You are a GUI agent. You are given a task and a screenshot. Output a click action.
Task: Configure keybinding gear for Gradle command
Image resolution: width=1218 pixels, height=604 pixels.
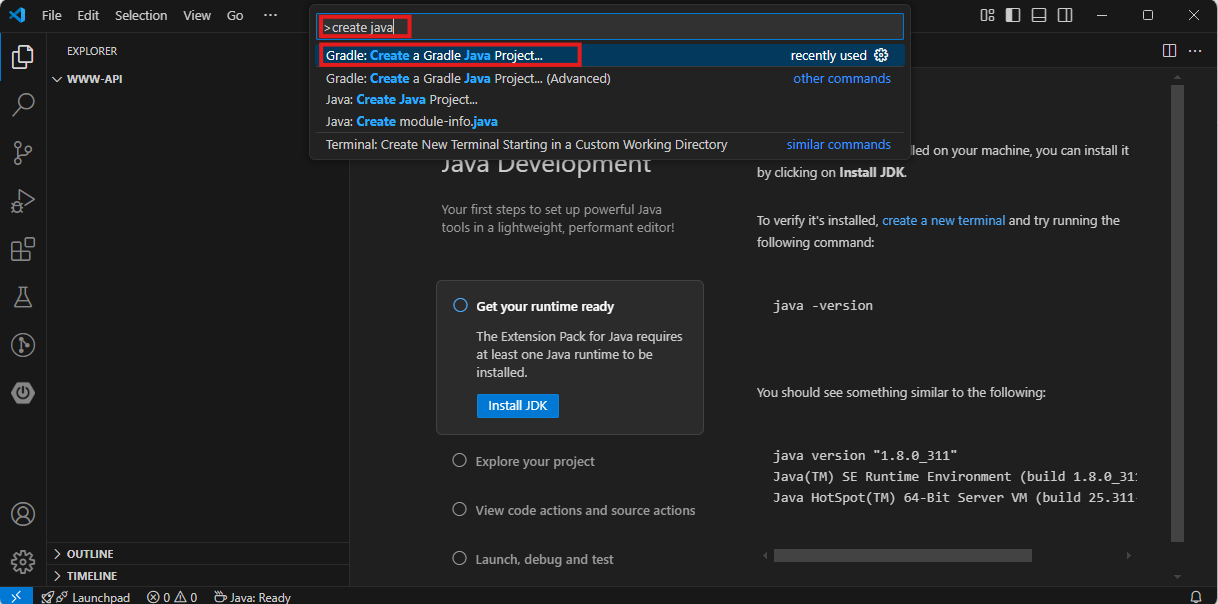point(881,56)
